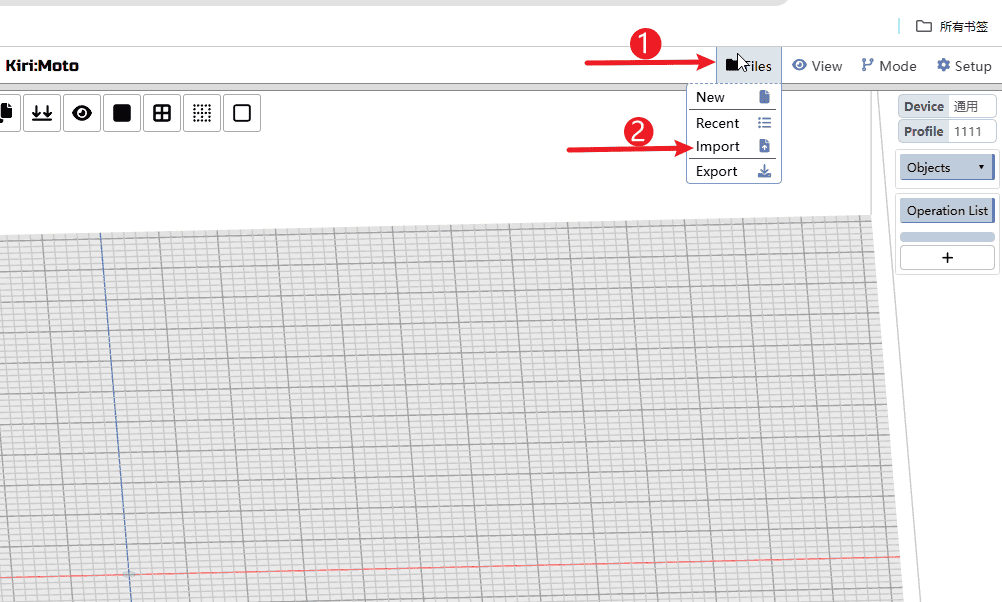
Task: Click the Device field showing 通用
Action: click(x=972, y=106)
